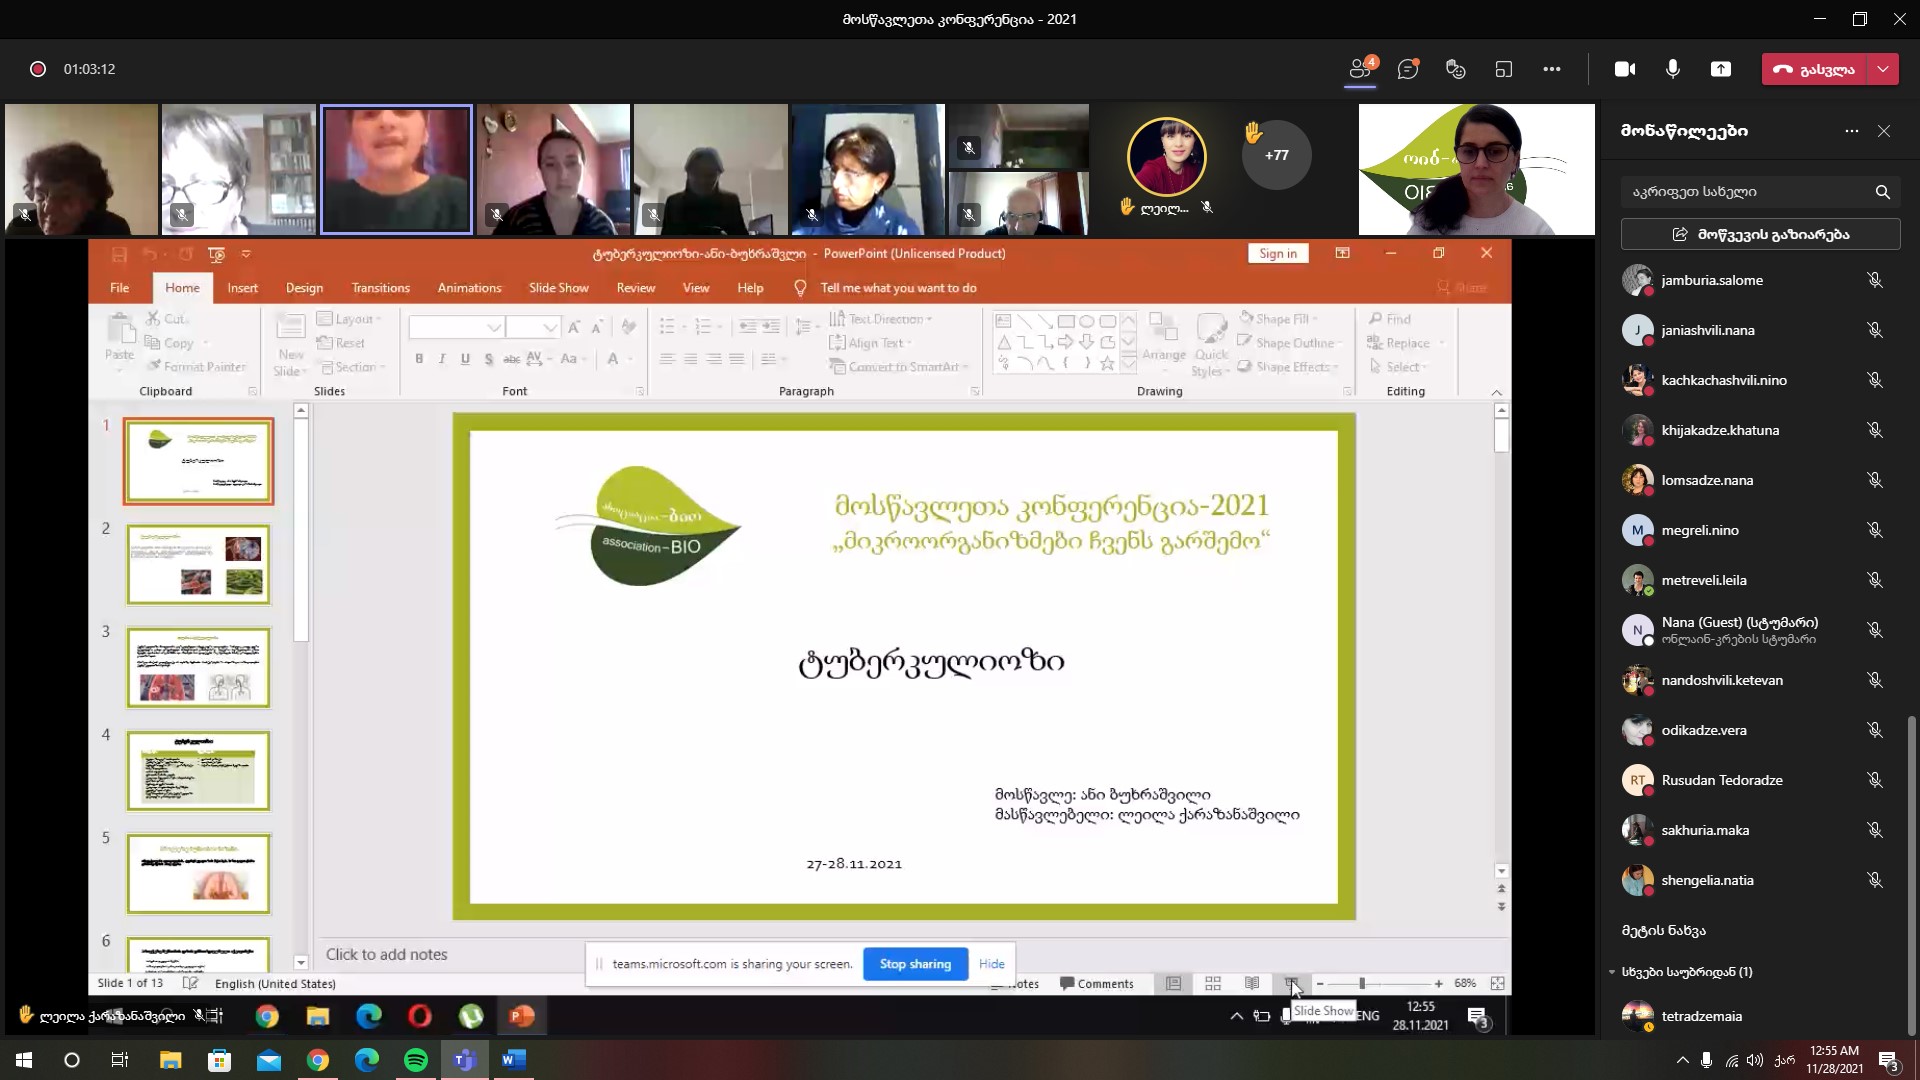Open the PowerPoint Ribbon Display Options icon
This screenshot has width=1920, height=1080.
pos(1342,254)
